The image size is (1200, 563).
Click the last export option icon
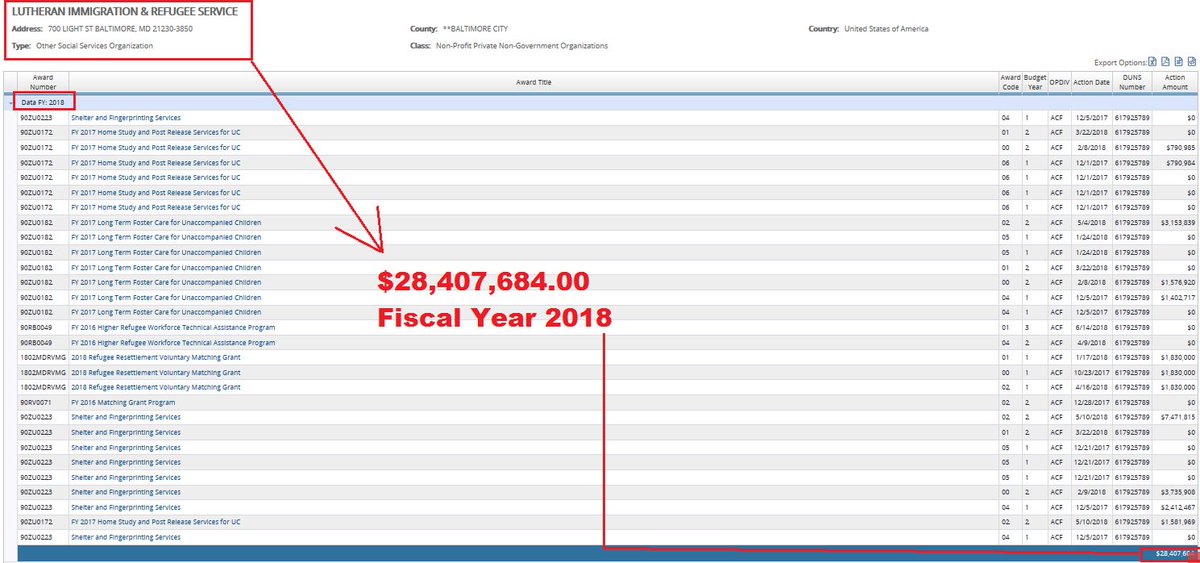point(1191,62)
